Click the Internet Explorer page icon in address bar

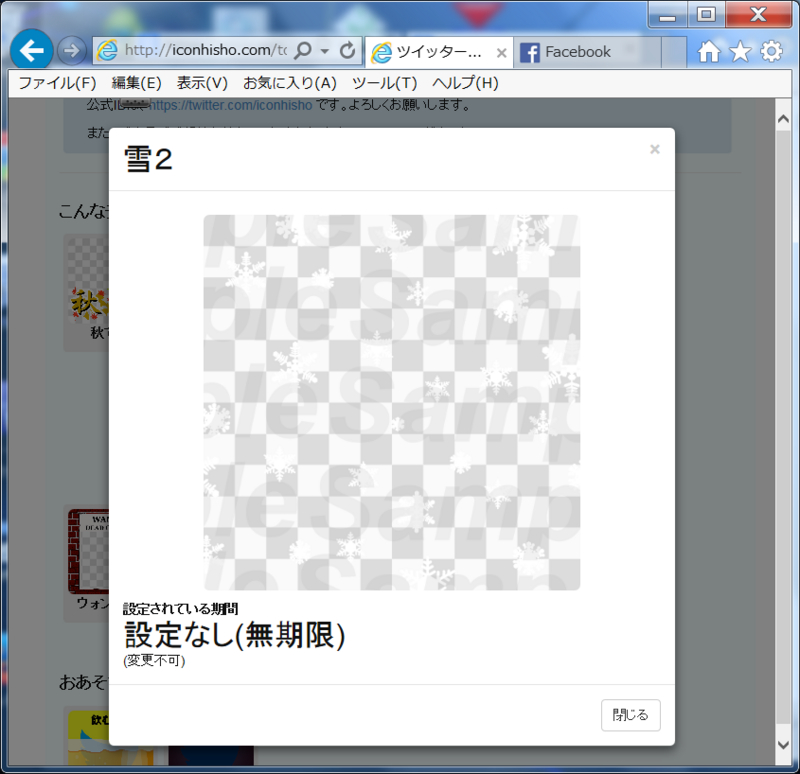point(107,51)
